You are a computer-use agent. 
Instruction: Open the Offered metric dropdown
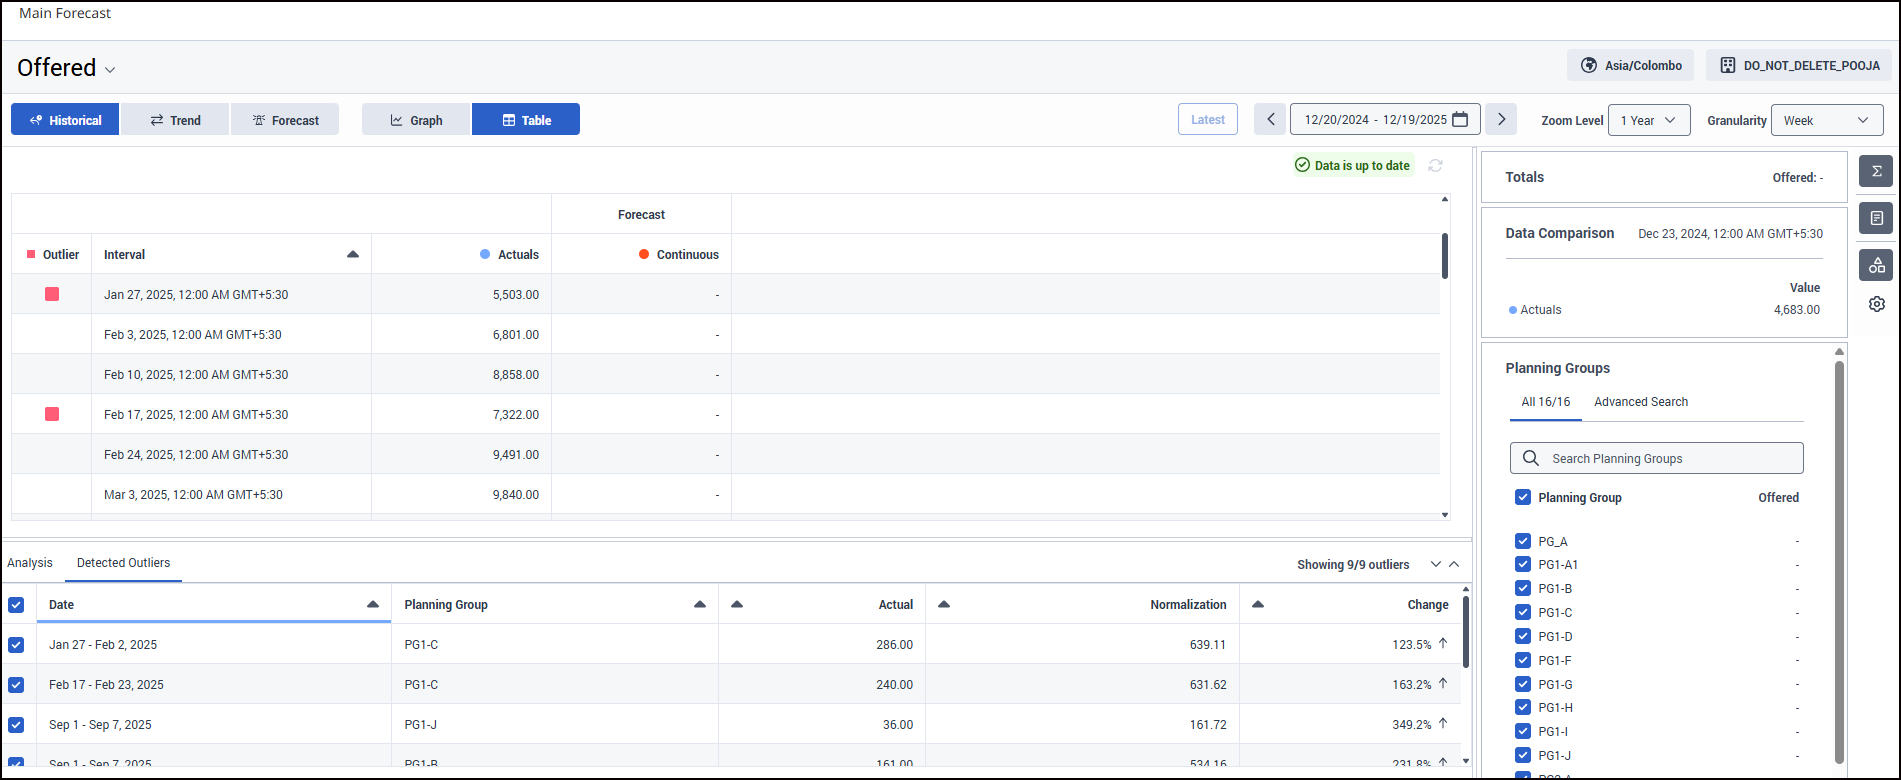point(66,68)
